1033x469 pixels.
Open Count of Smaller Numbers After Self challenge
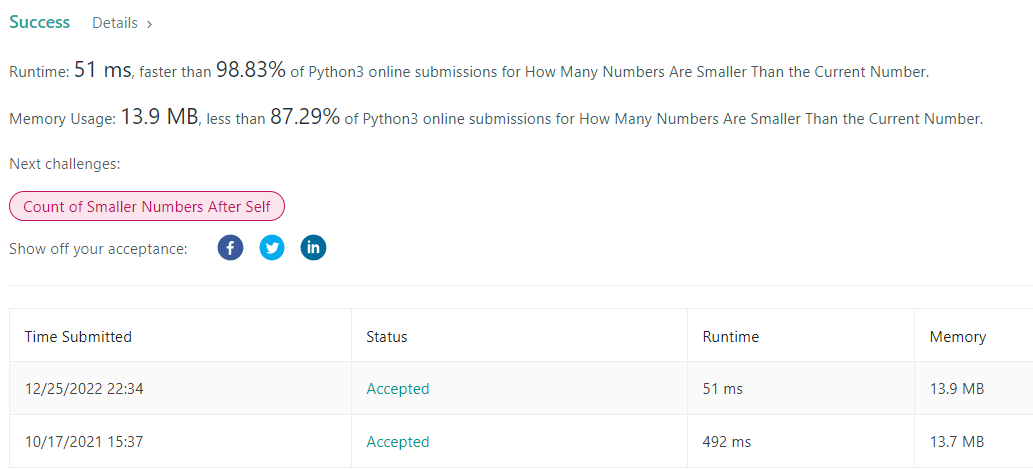click(x=147, y=206)
